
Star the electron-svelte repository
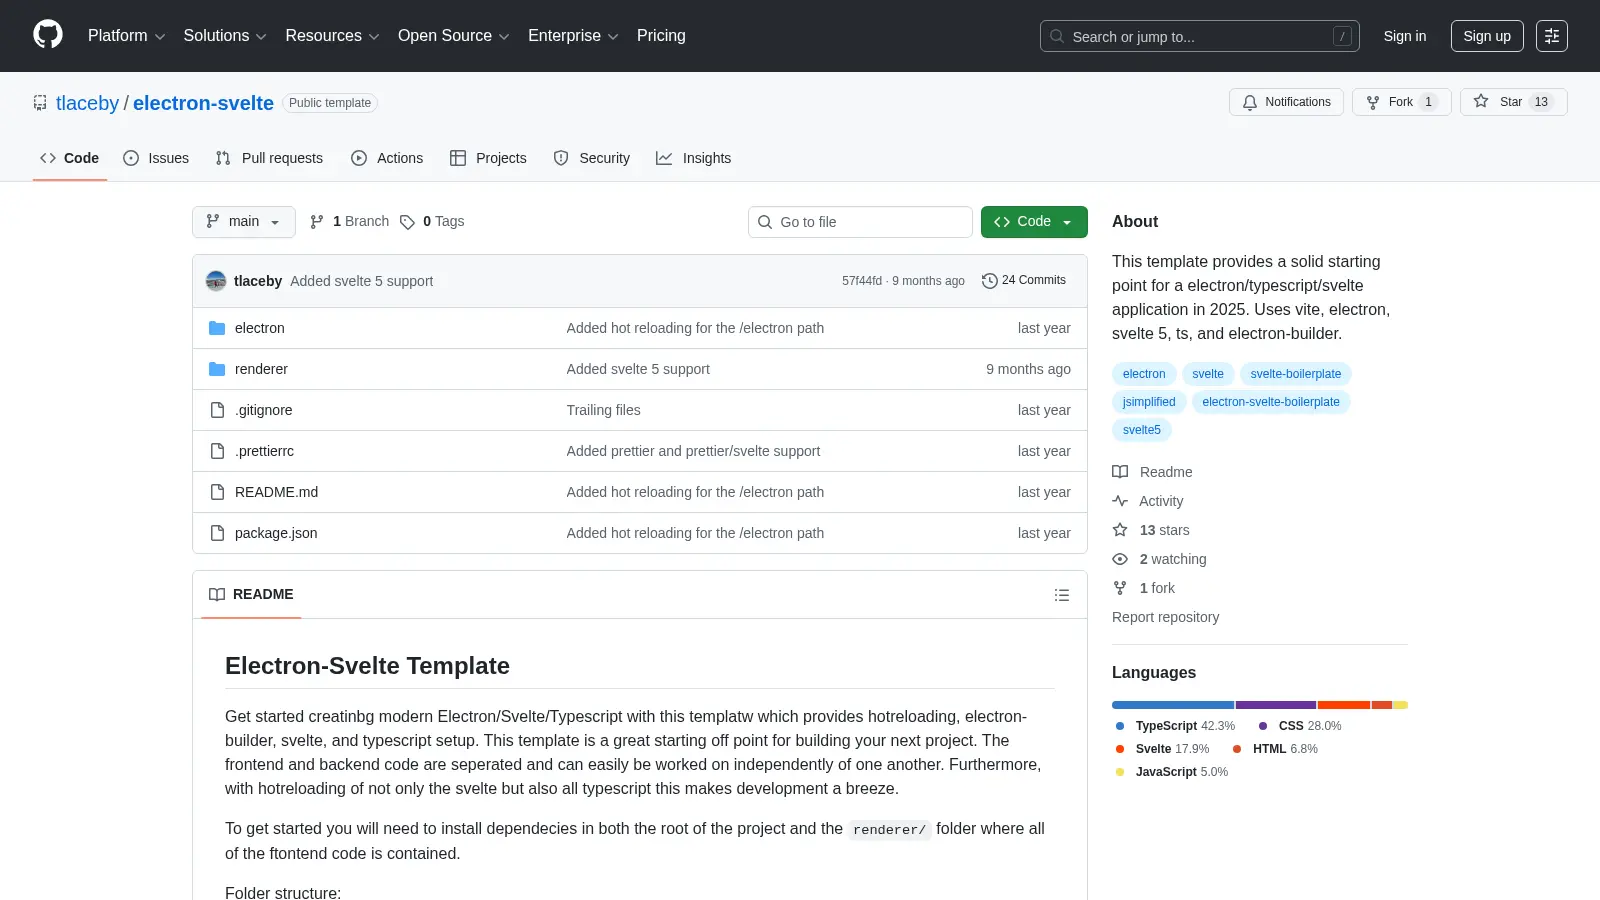point(1513,102)
